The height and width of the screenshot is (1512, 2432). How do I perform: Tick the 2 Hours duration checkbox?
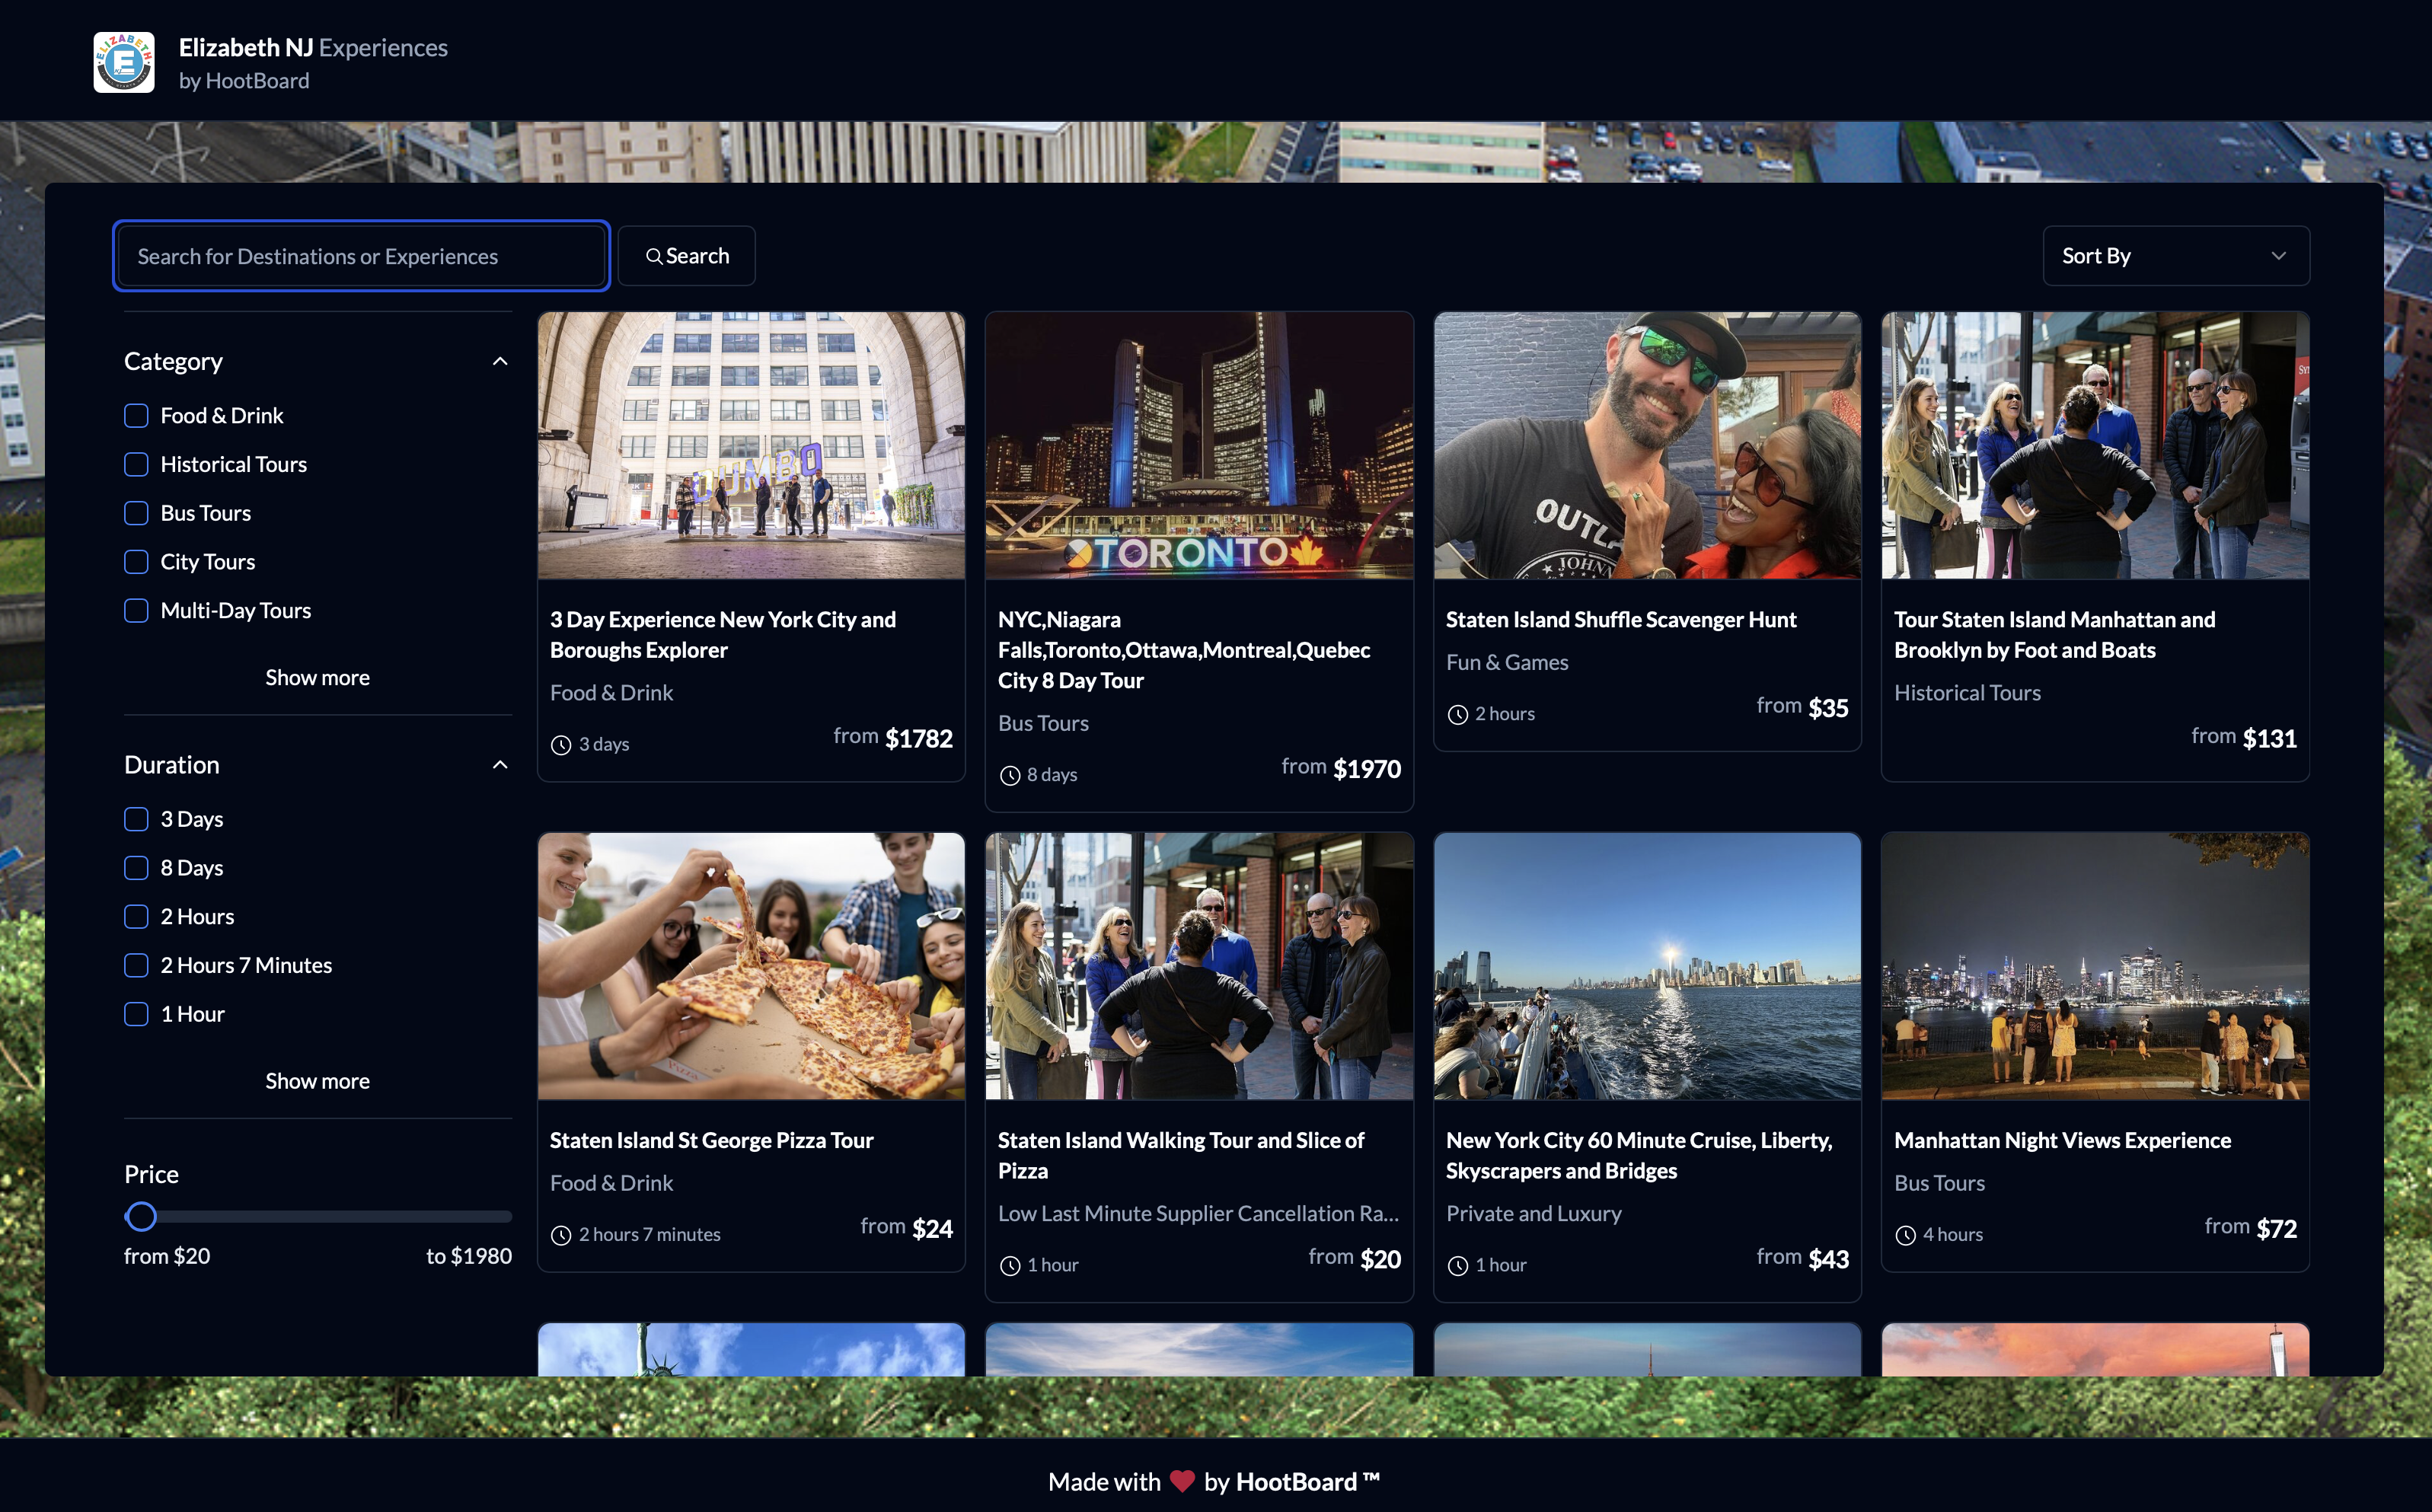point(136,917)
